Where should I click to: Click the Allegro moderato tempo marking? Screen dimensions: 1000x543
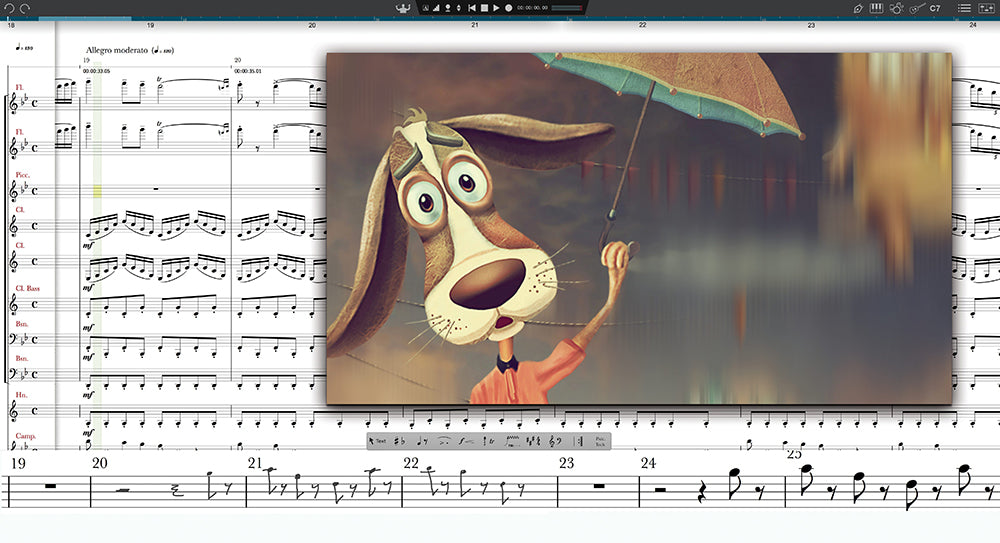[x=117, y=50]
